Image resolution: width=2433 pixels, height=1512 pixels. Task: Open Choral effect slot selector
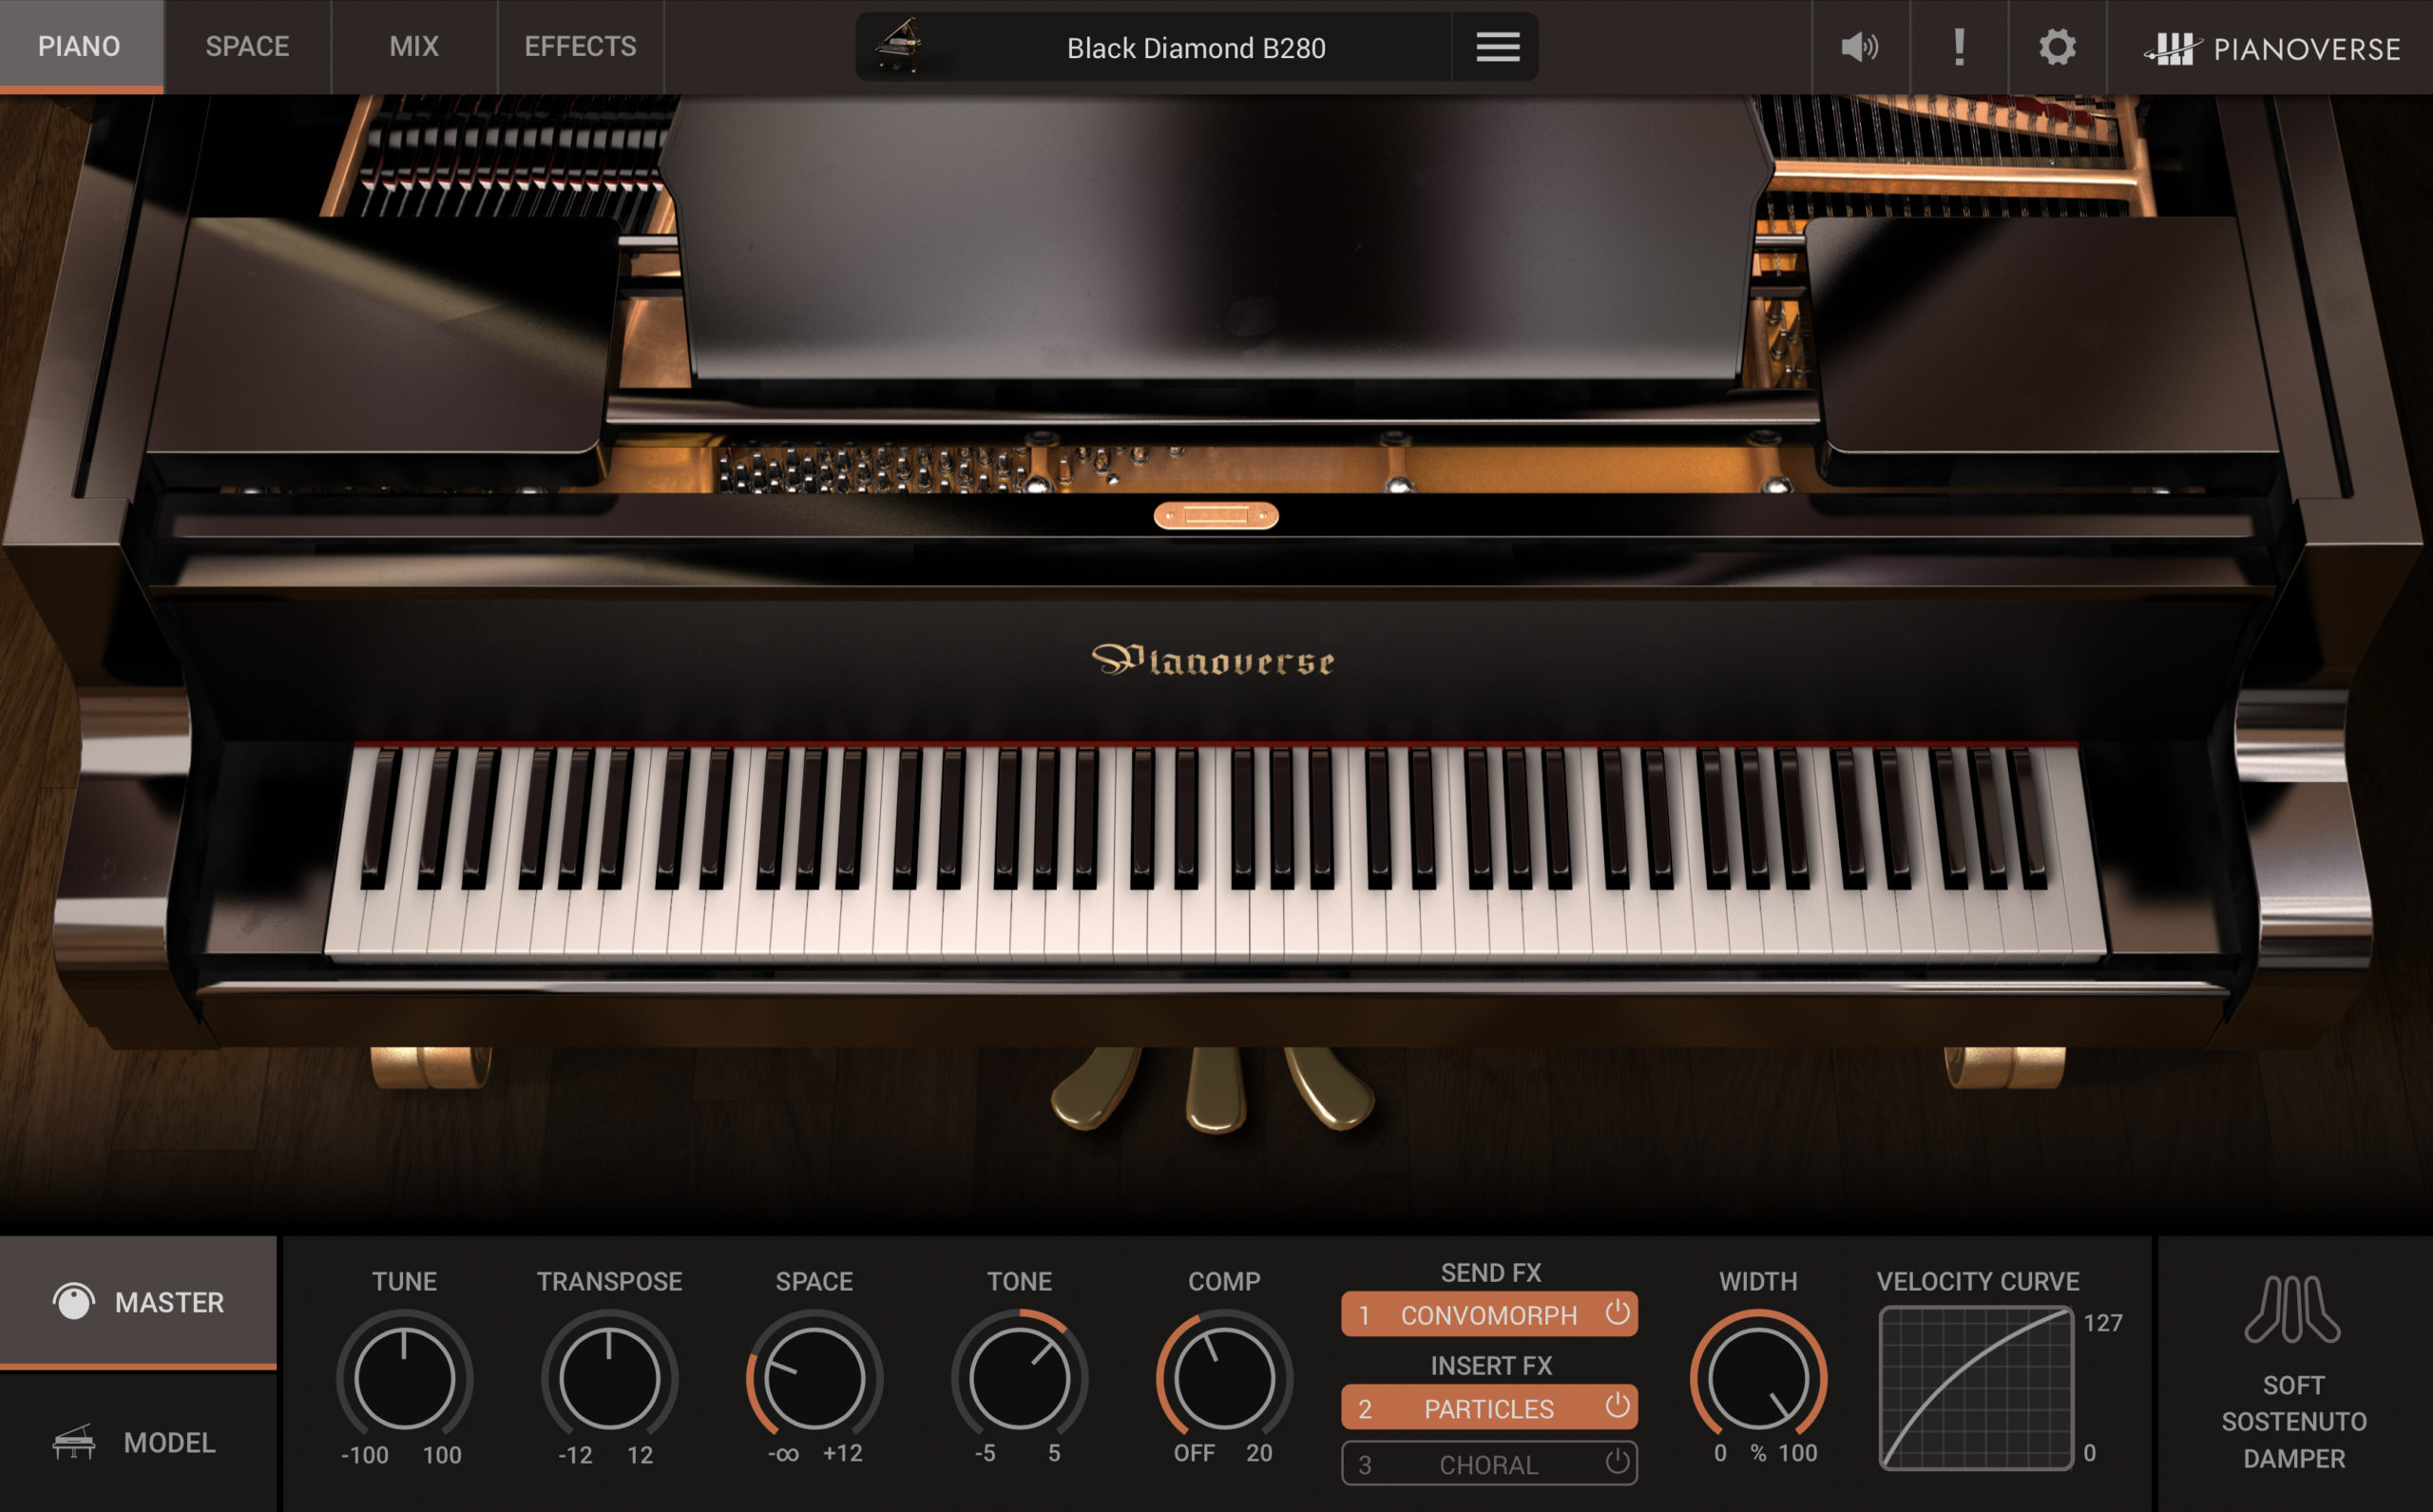coord(1489,1464)
